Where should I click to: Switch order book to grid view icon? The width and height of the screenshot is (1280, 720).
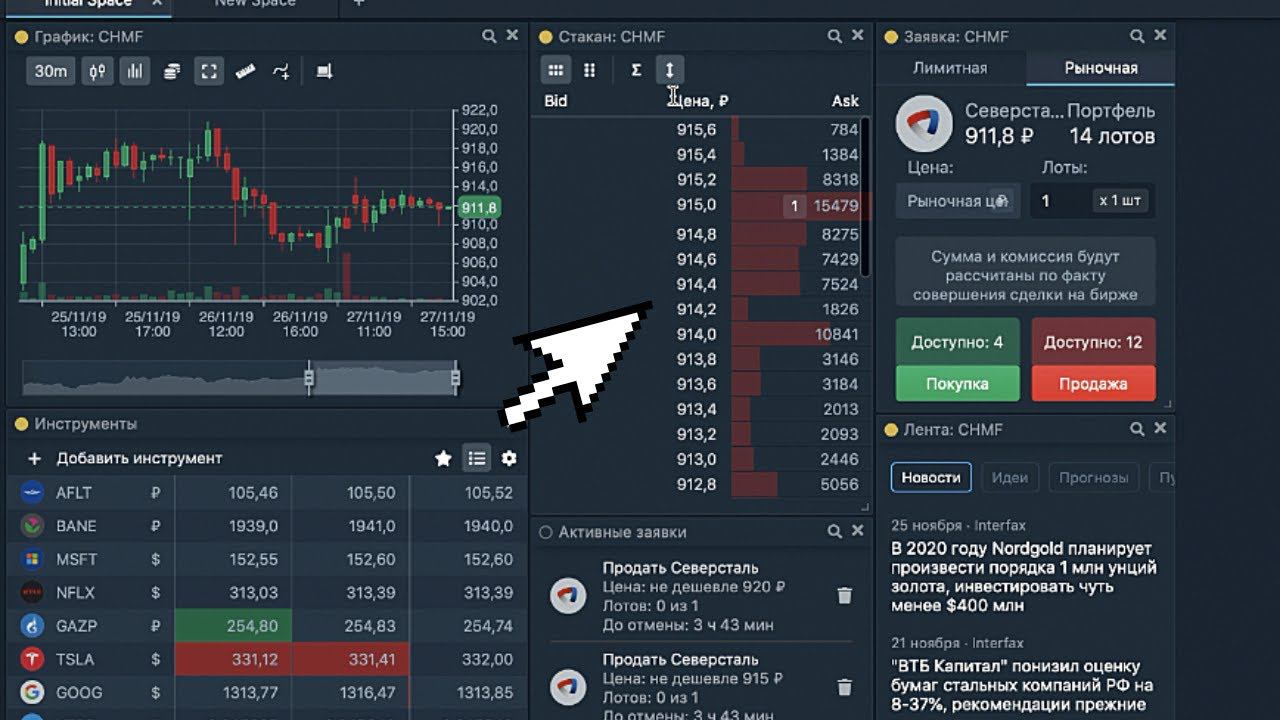click(556, 70)
